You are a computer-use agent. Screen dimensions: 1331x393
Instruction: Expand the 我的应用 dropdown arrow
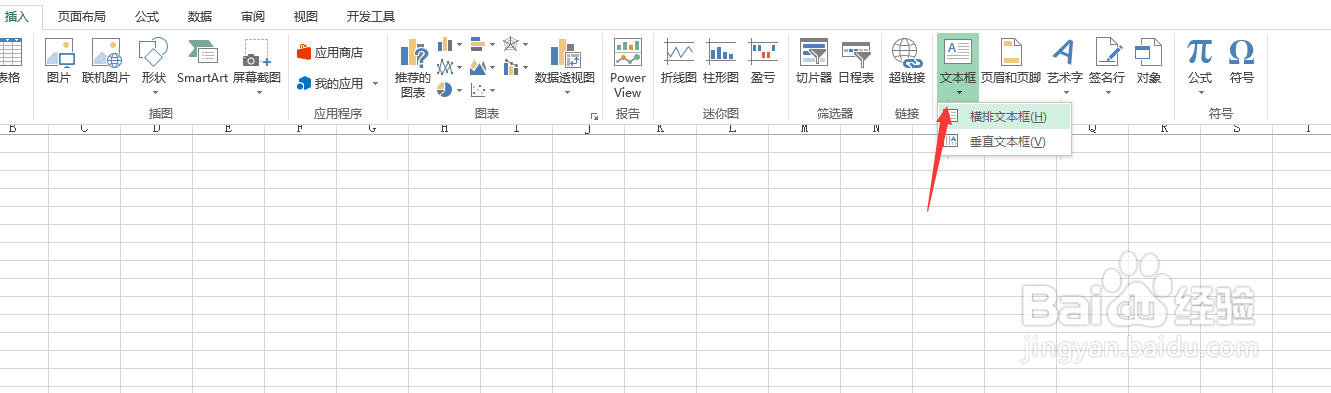[375, 84]
